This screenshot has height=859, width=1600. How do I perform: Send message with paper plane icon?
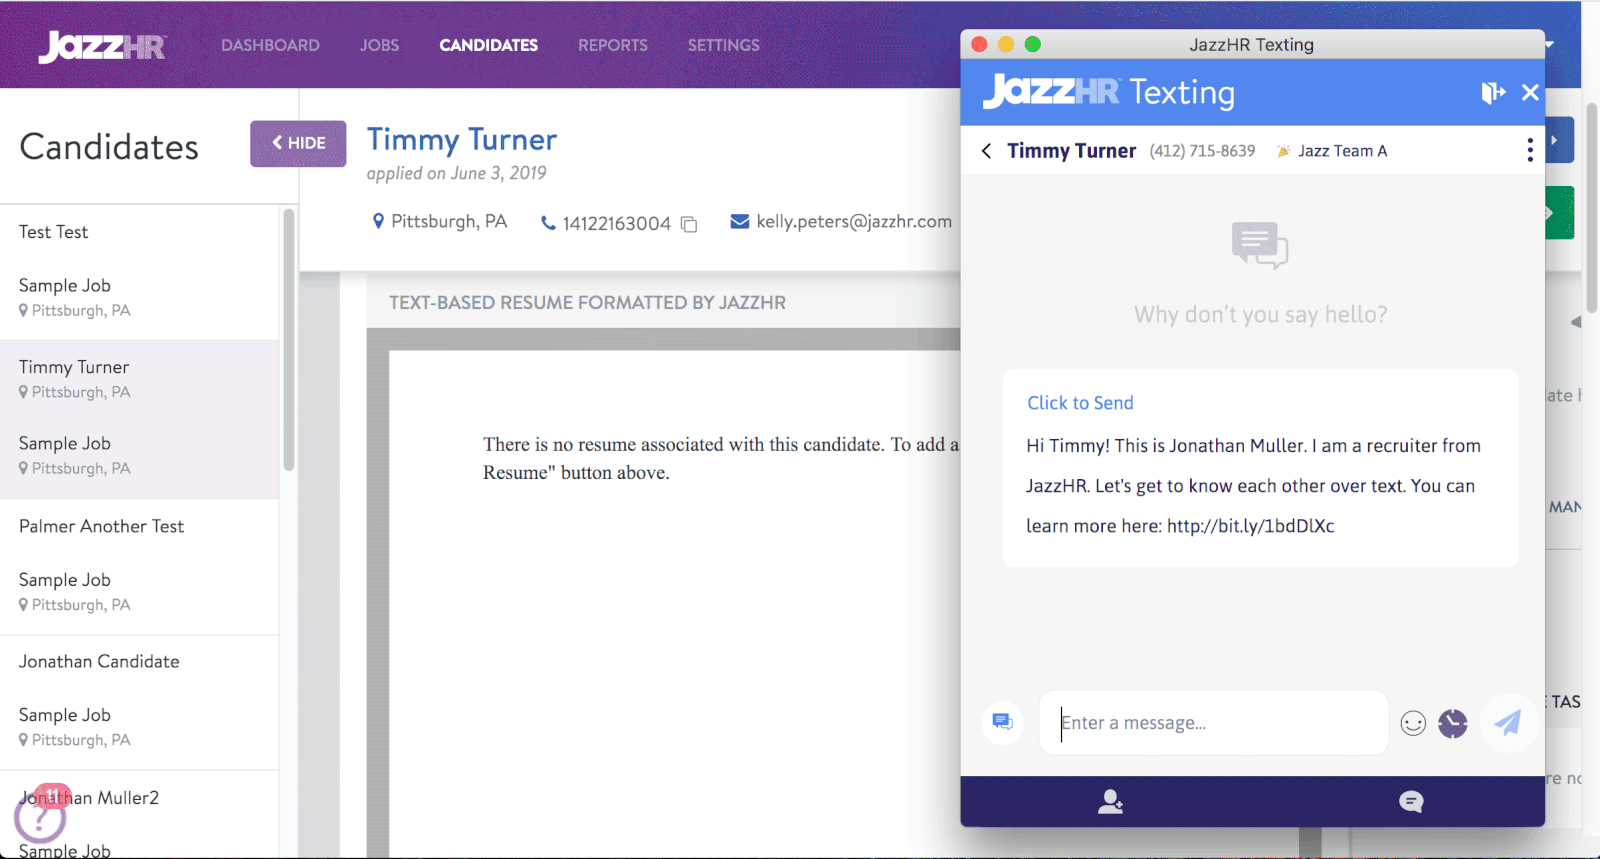(x=1508, y=722)
